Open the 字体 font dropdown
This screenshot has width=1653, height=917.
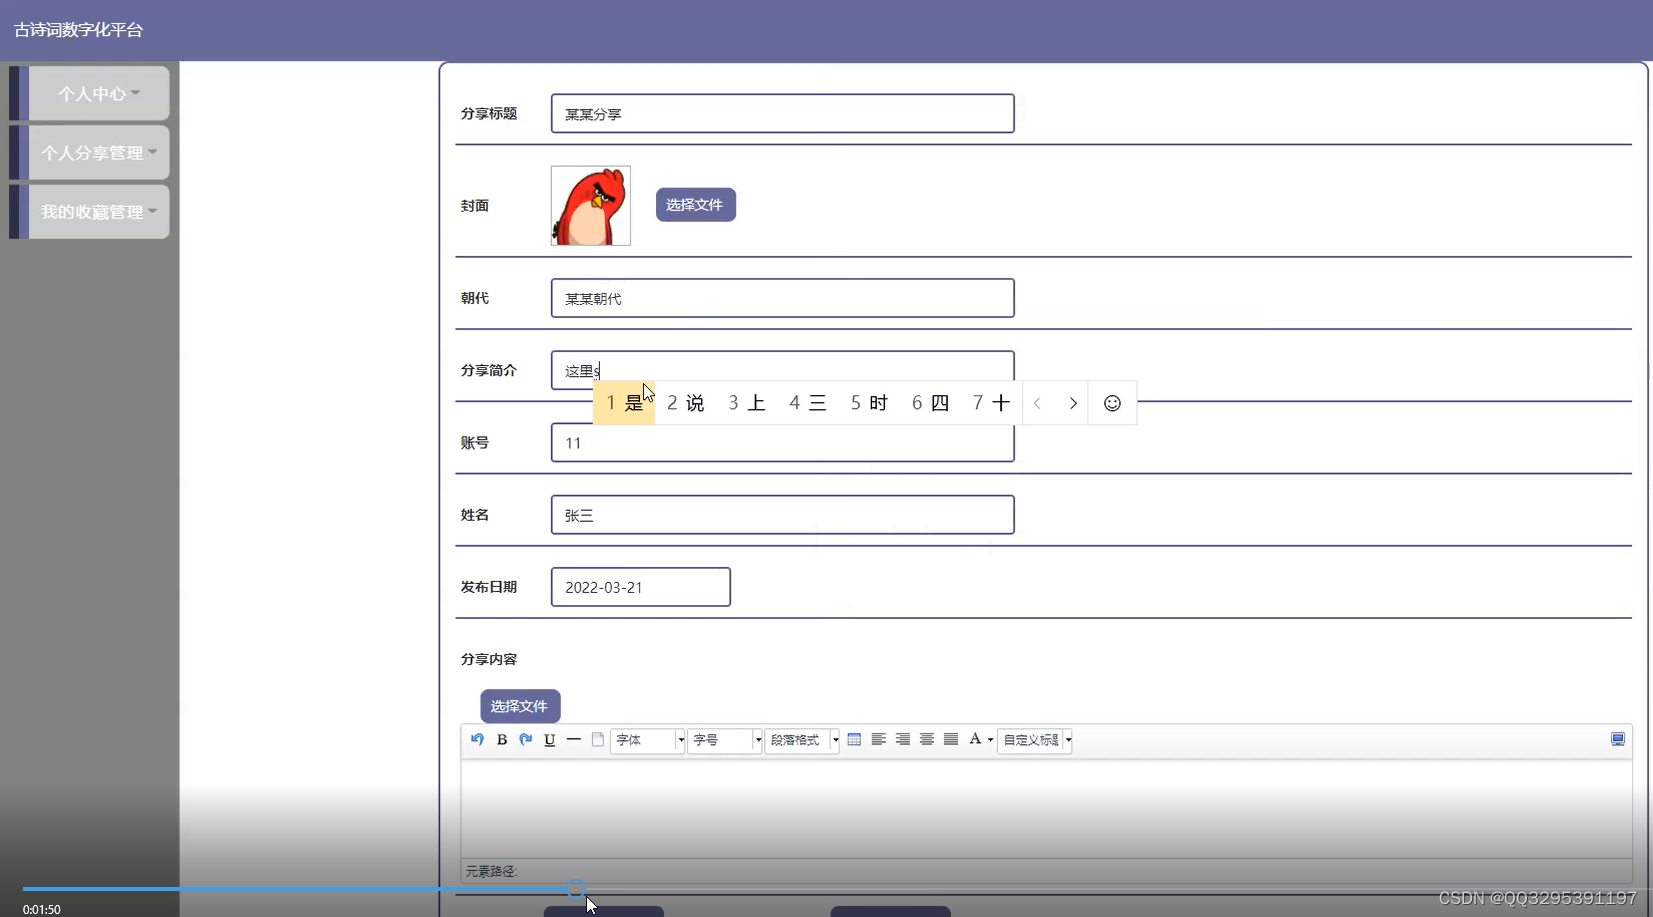pyautogui.click(x=648, y=740)
